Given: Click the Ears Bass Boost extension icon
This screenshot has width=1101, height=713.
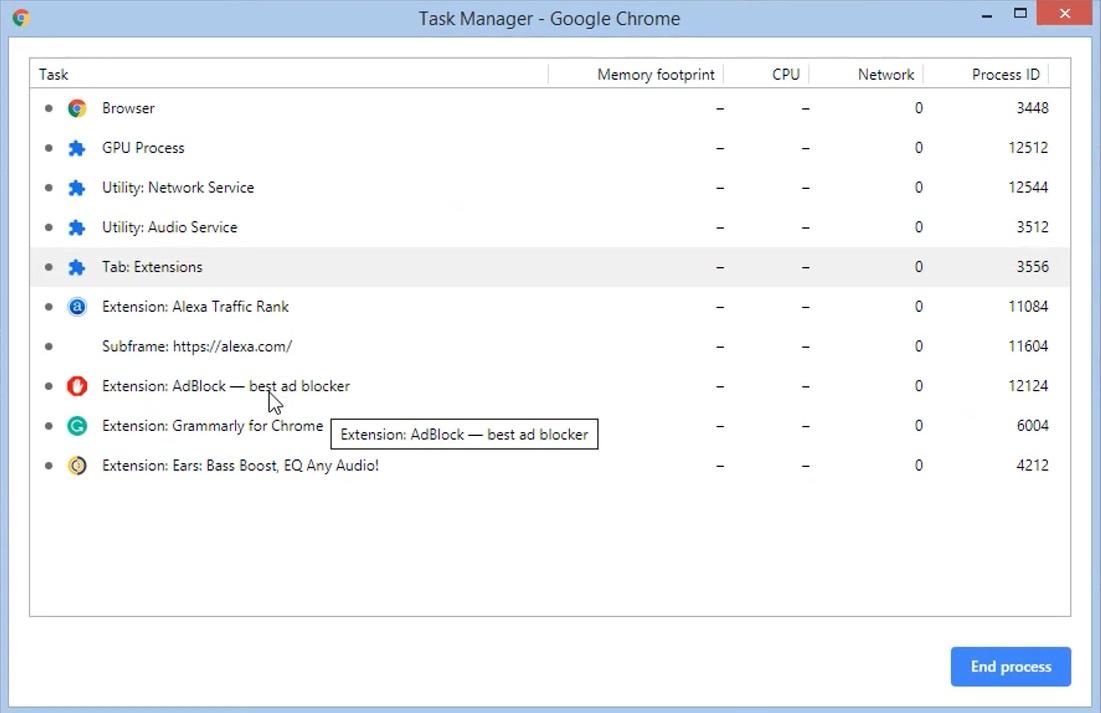Looking at the screenshot, I should (77, 466).
